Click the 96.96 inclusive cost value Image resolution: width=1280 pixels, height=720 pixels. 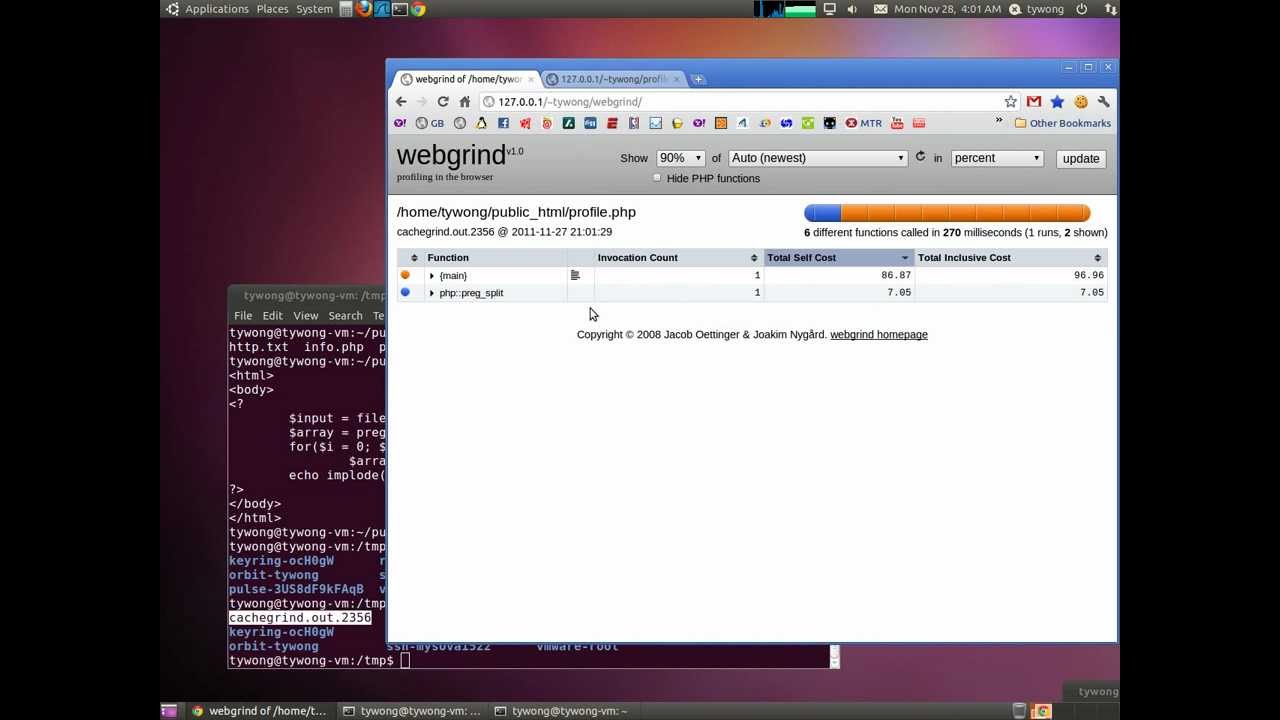pos(1088,275)
